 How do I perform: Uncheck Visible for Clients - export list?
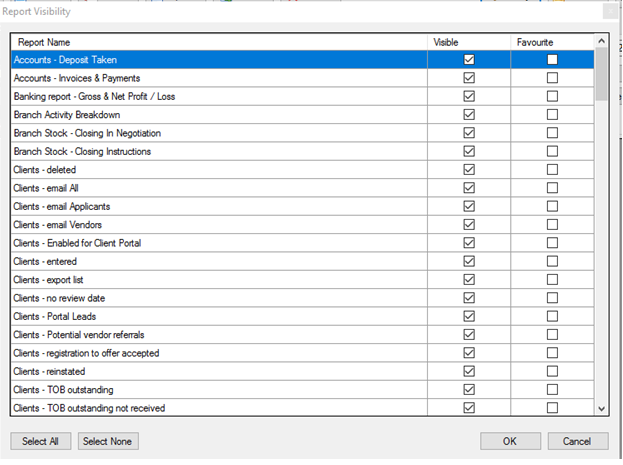coord(469,279)
